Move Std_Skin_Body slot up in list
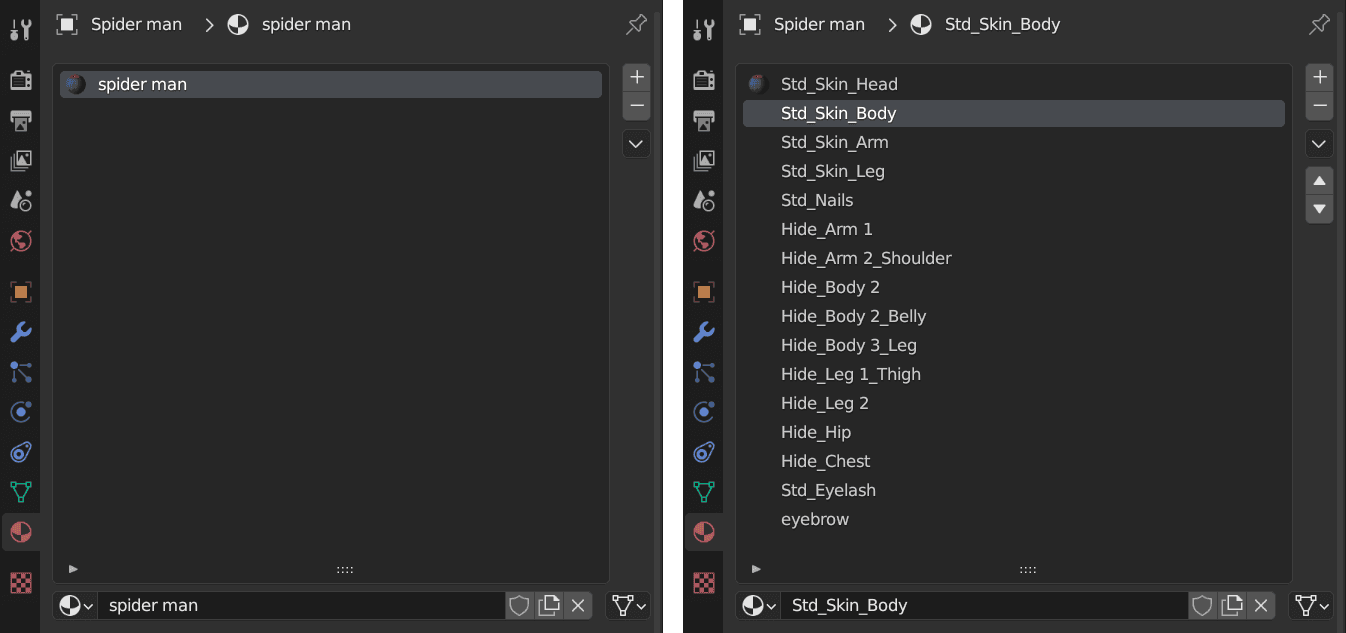Image resolution: width=1346 pixels, height=633 pixels. point(1319,181)
